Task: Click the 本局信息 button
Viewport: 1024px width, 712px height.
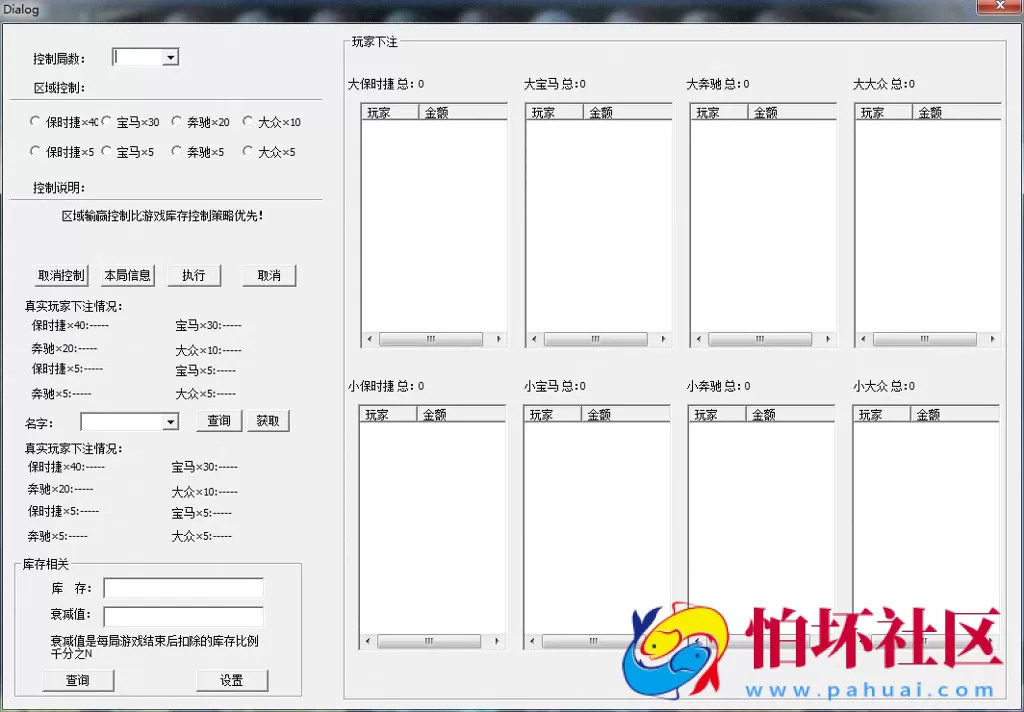Action: click(127, 275)
